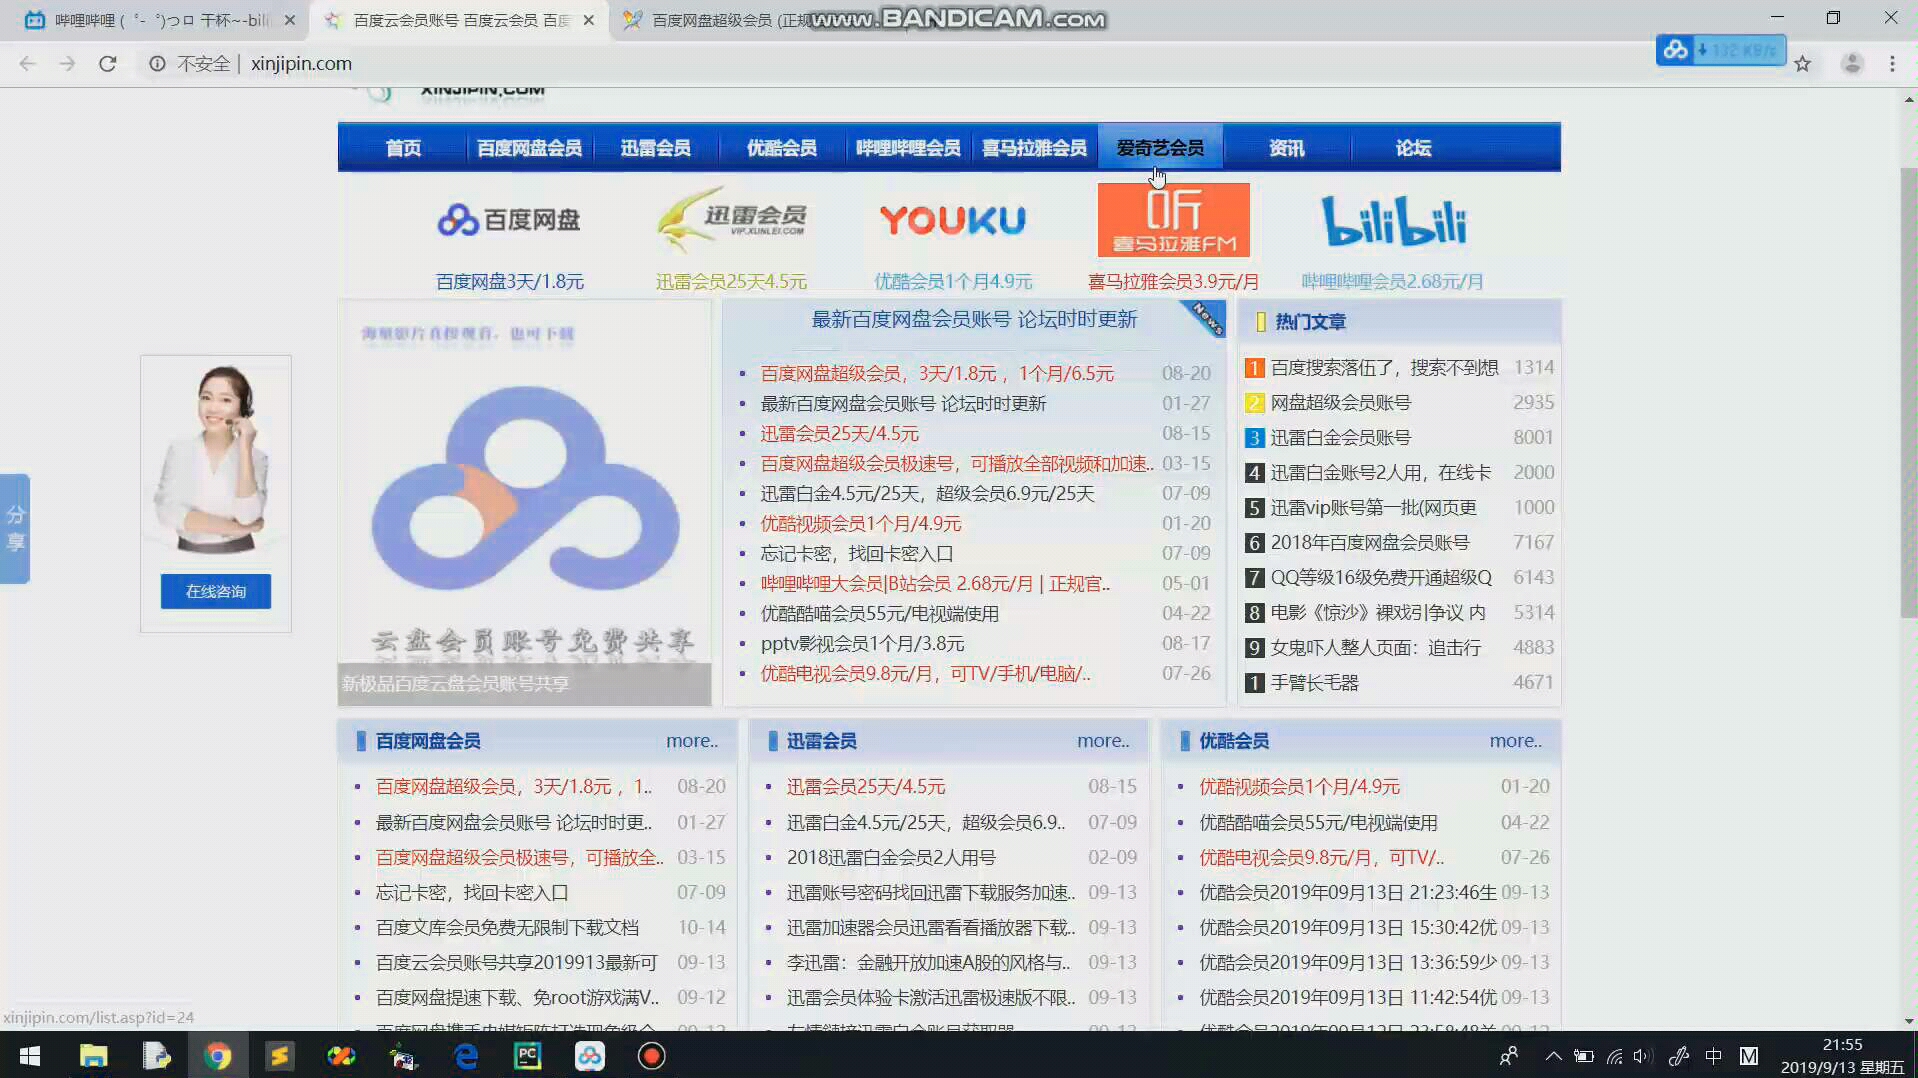This screenshot has width=1918, height=1078.
Task: Open 2018迅雷白金会员2人用号 link
Action: tap(891, 858)
